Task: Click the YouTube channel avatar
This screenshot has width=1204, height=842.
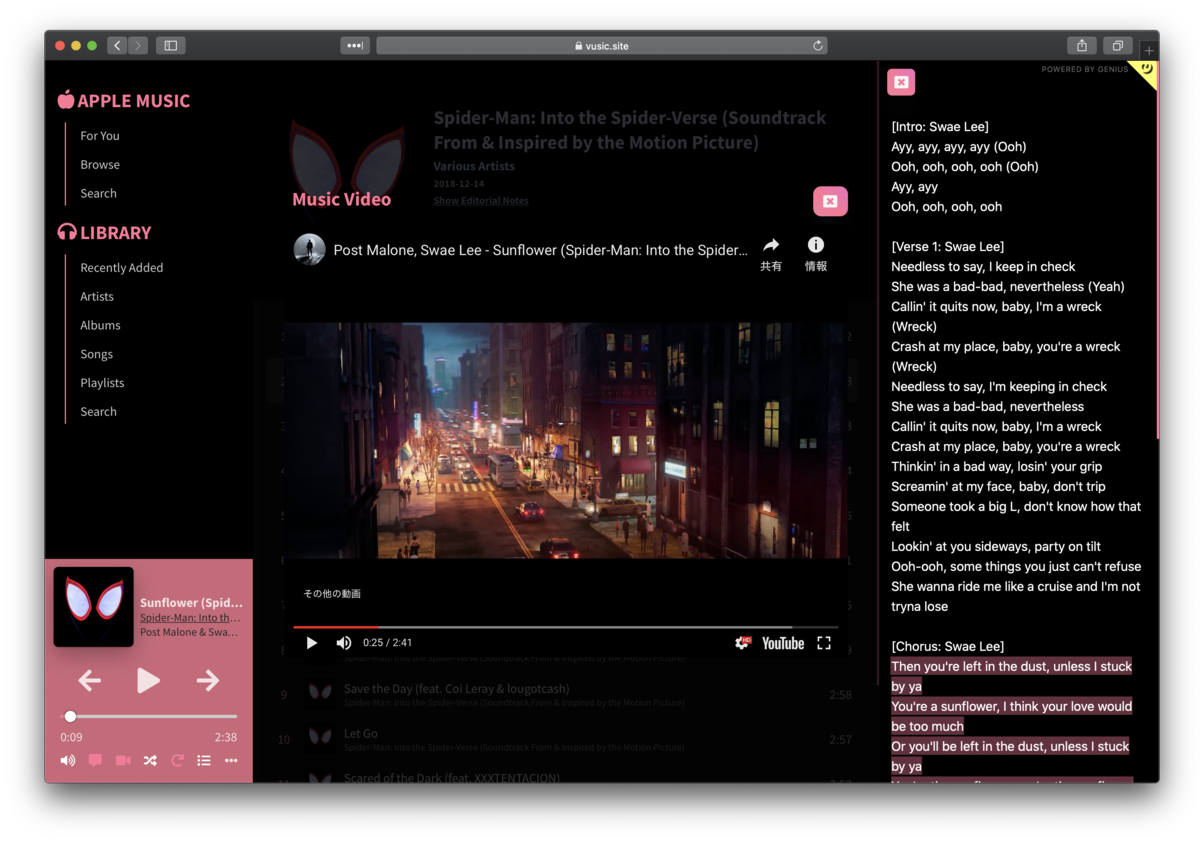Action: 309,249
